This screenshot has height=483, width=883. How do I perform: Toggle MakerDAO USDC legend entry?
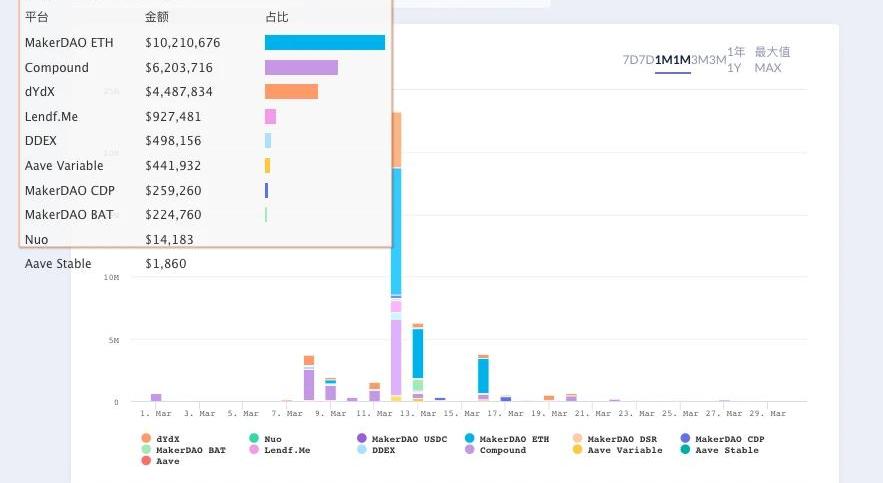point(362,439)
